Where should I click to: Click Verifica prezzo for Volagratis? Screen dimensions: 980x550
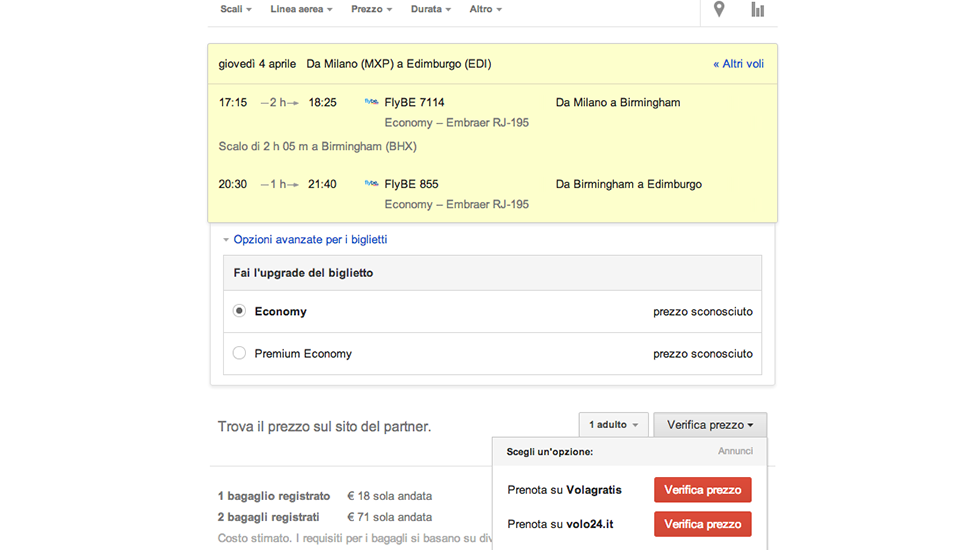coord(702,490)
